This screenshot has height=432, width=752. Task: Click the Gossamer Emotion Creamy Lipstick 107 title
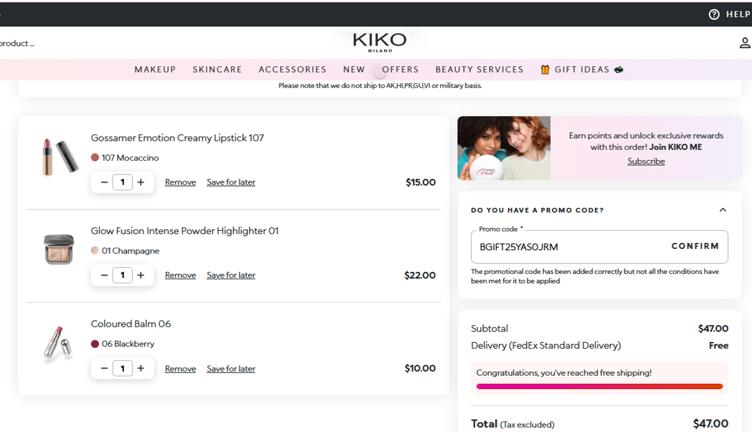tap(177, 138)
